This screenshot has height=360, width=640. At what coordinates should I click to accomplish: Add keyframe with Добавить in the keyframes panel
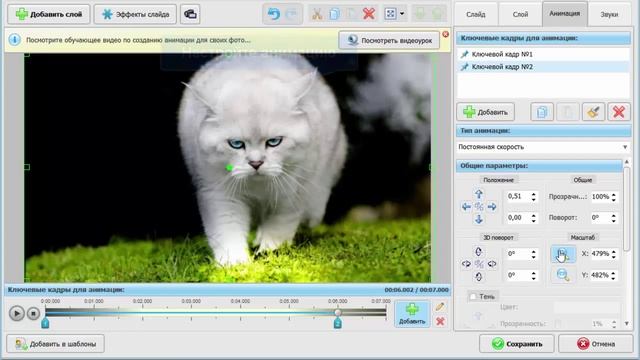[485, 112]
